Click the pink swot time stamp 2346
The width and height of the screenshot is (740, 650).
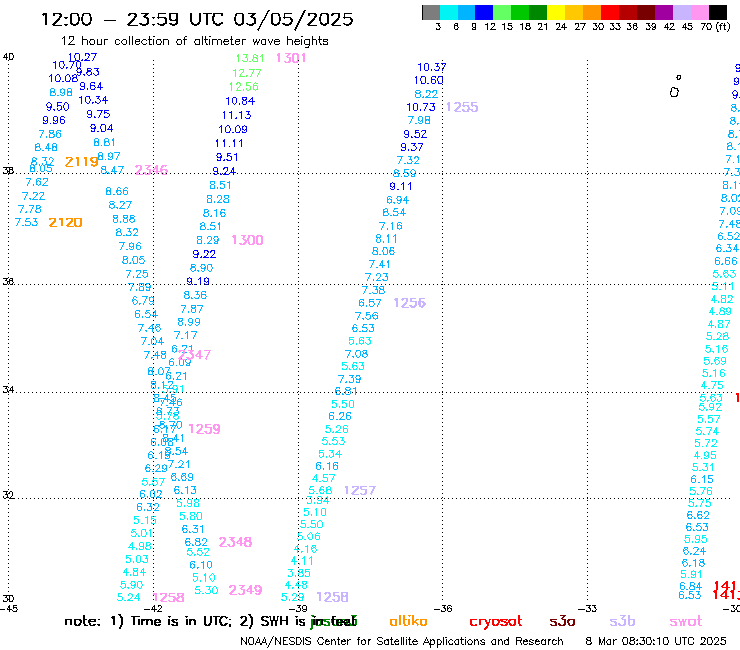click(x=151, y=170)
